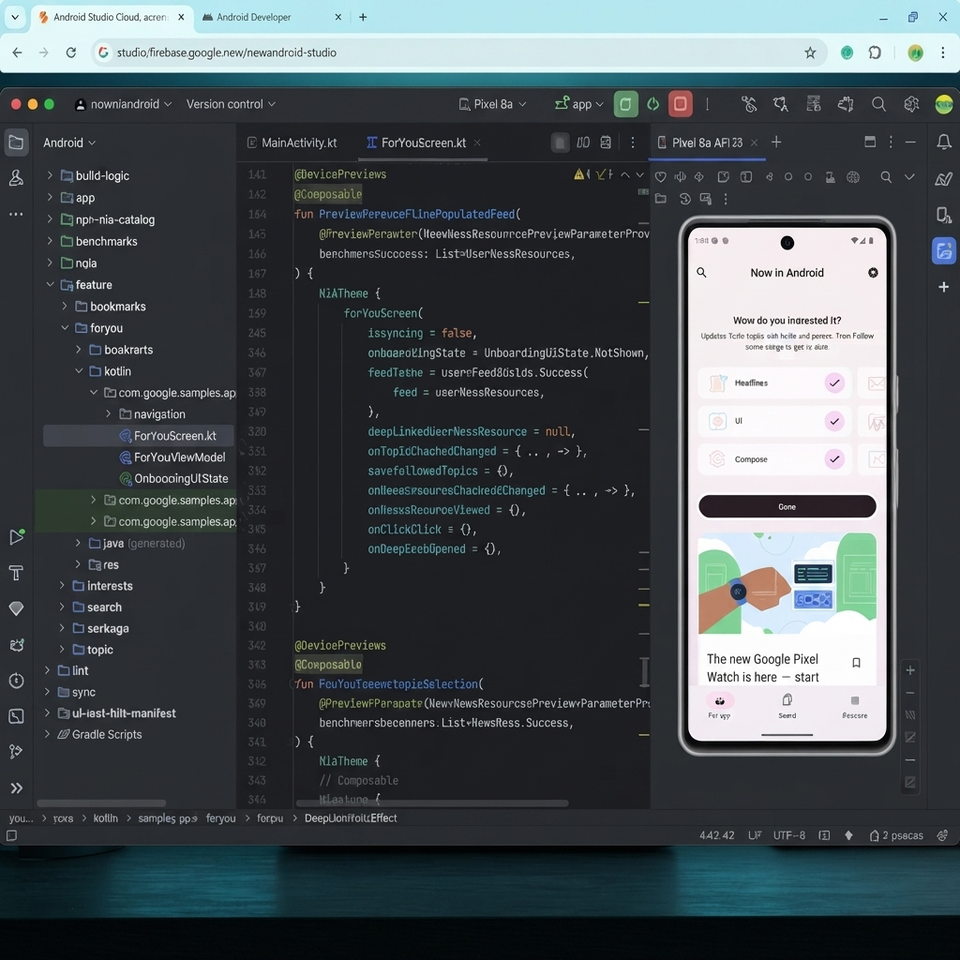Viewport: 960px width, 960px height.
Task: Open the Resource Manager sidebar icon
Action: coord(17,178)
